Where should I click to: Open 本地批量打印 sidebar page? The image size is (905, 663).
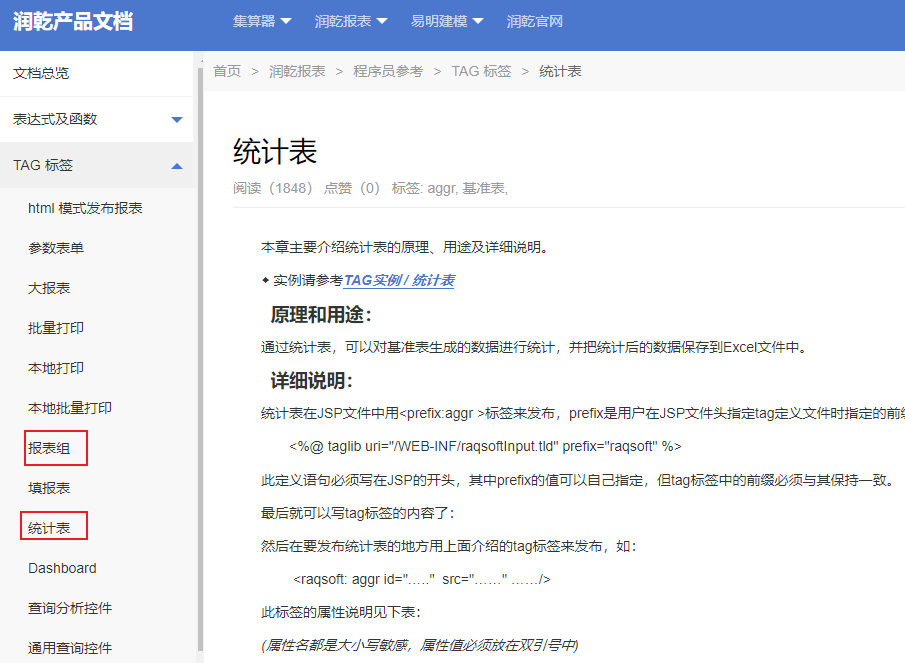(70, 408)
